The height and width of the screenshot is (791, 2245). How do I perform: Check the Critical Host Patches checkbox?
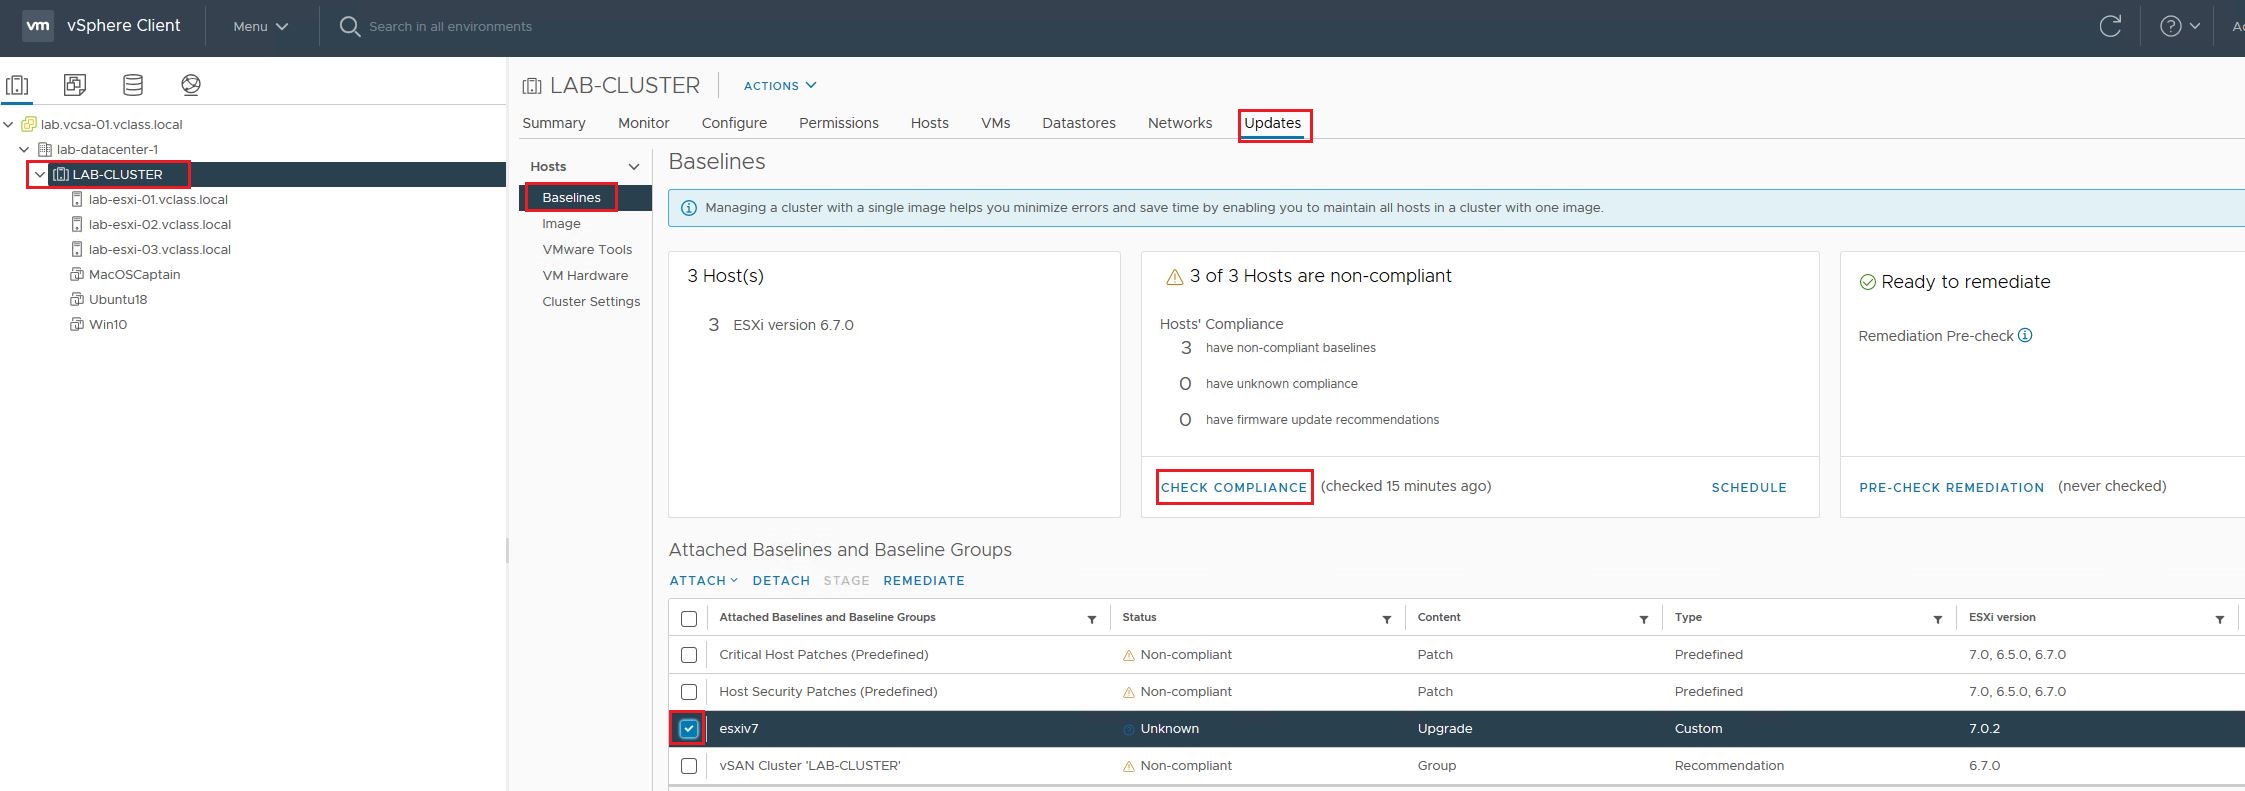click(689, 655)
